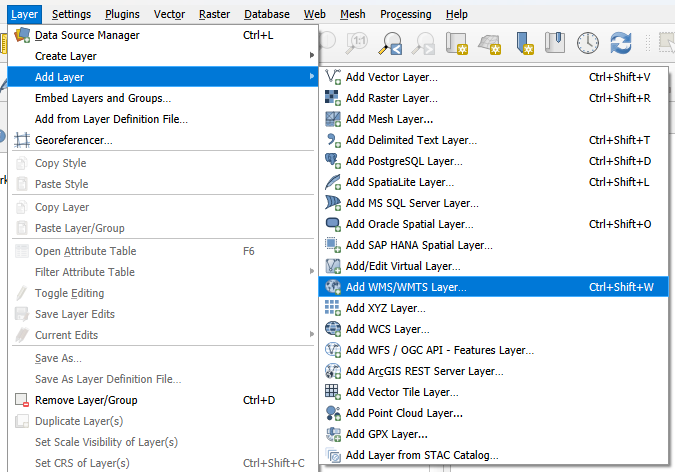Click the Add PostgreSQL Layer elephant icon
The image size is (675, 472).
[334, 161]
